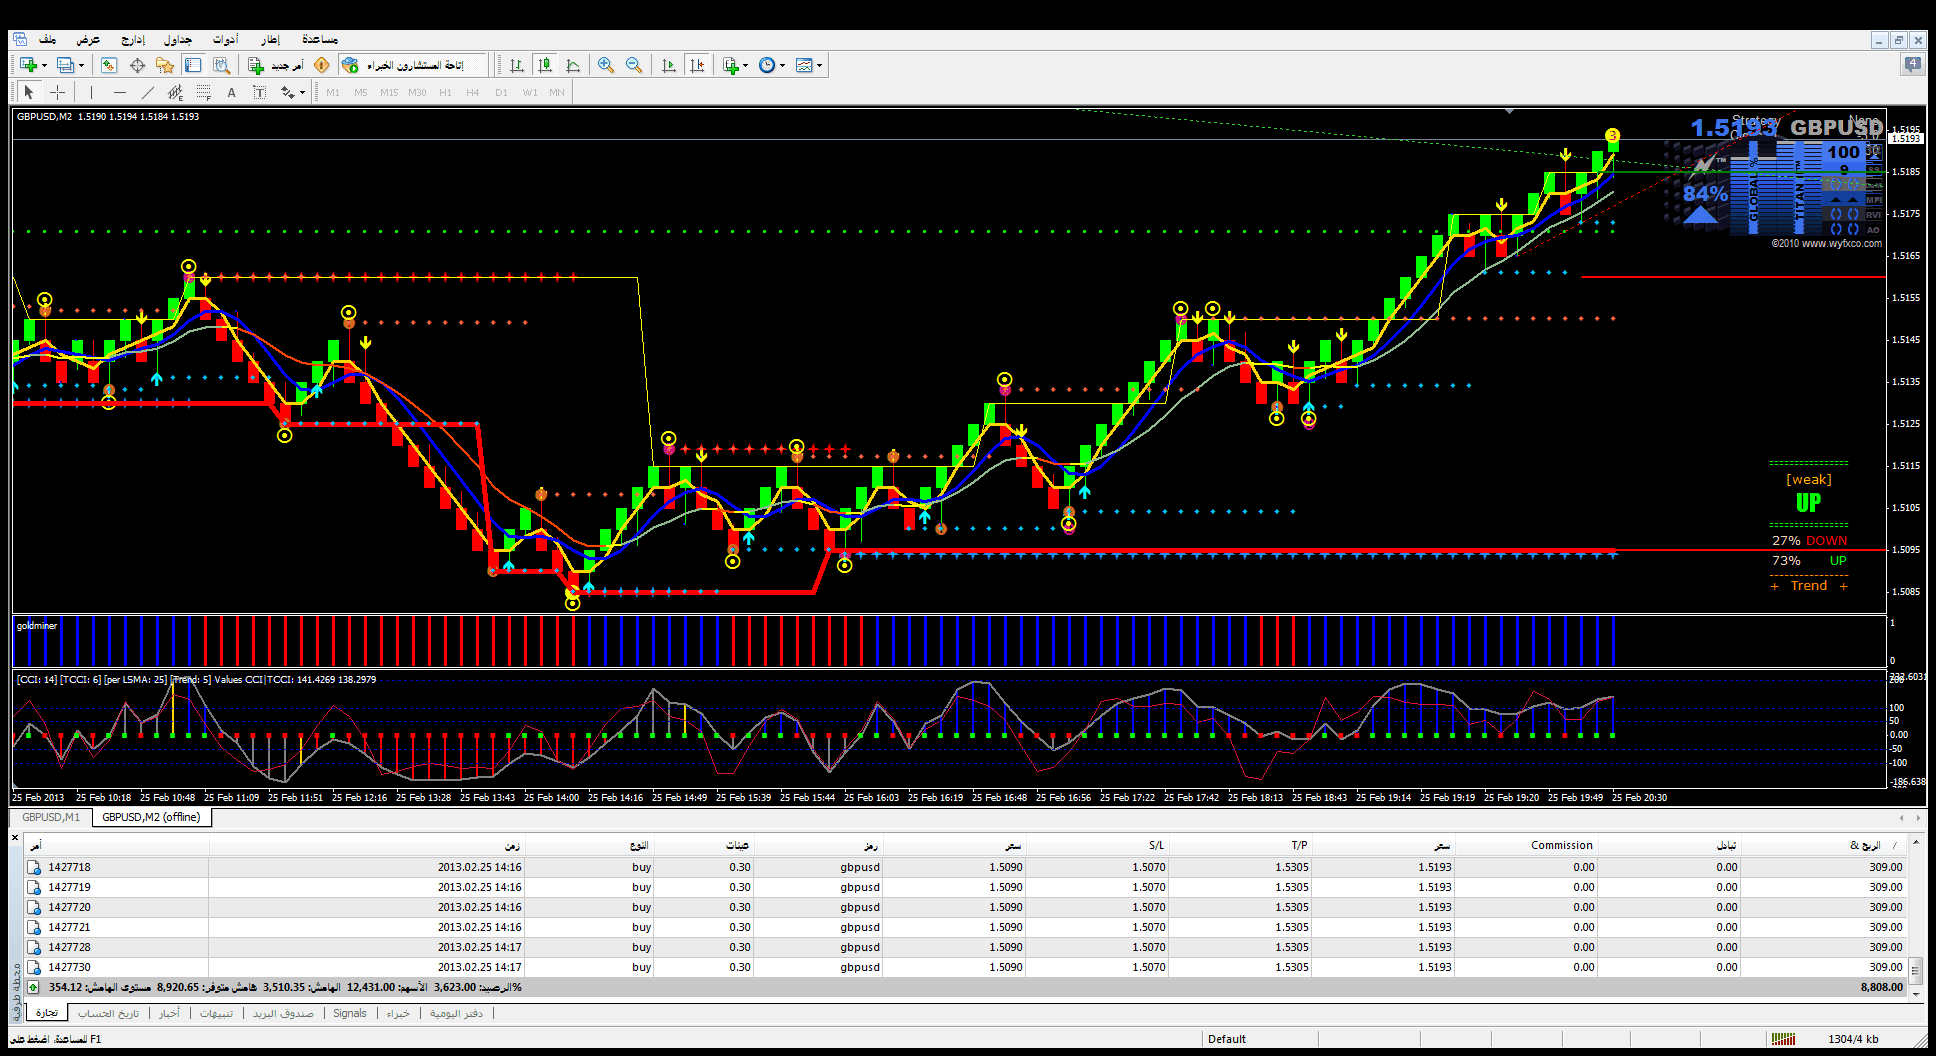
Task: Activate the crosshair cursor
Action: point(58,92)
